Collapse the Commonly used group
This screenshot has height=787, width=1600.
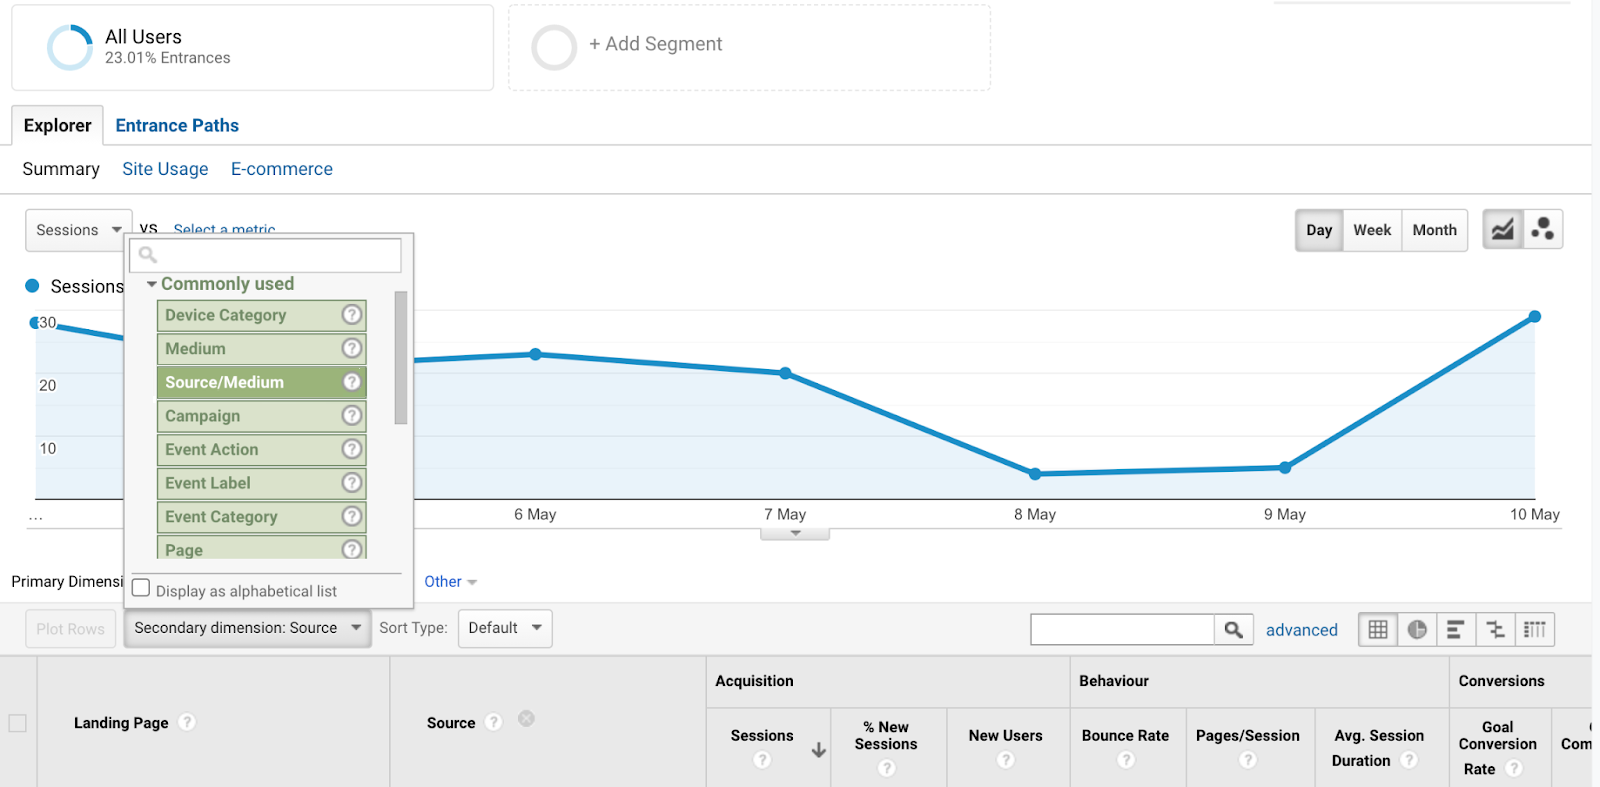coord(152,284)
